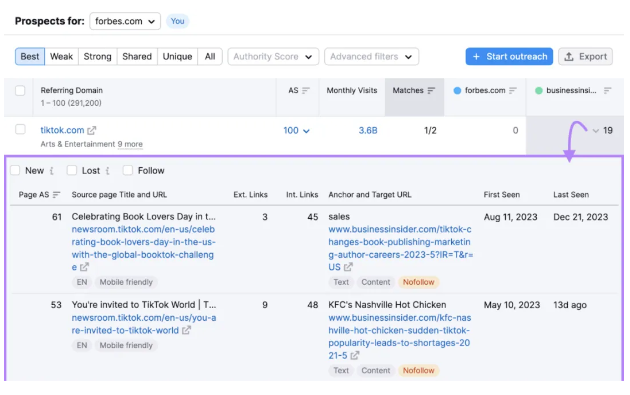The height and width of the screenshot is (395, 630).
Task: Select the Shared tab
Action: pyautogui.click(x=137, y=57)
